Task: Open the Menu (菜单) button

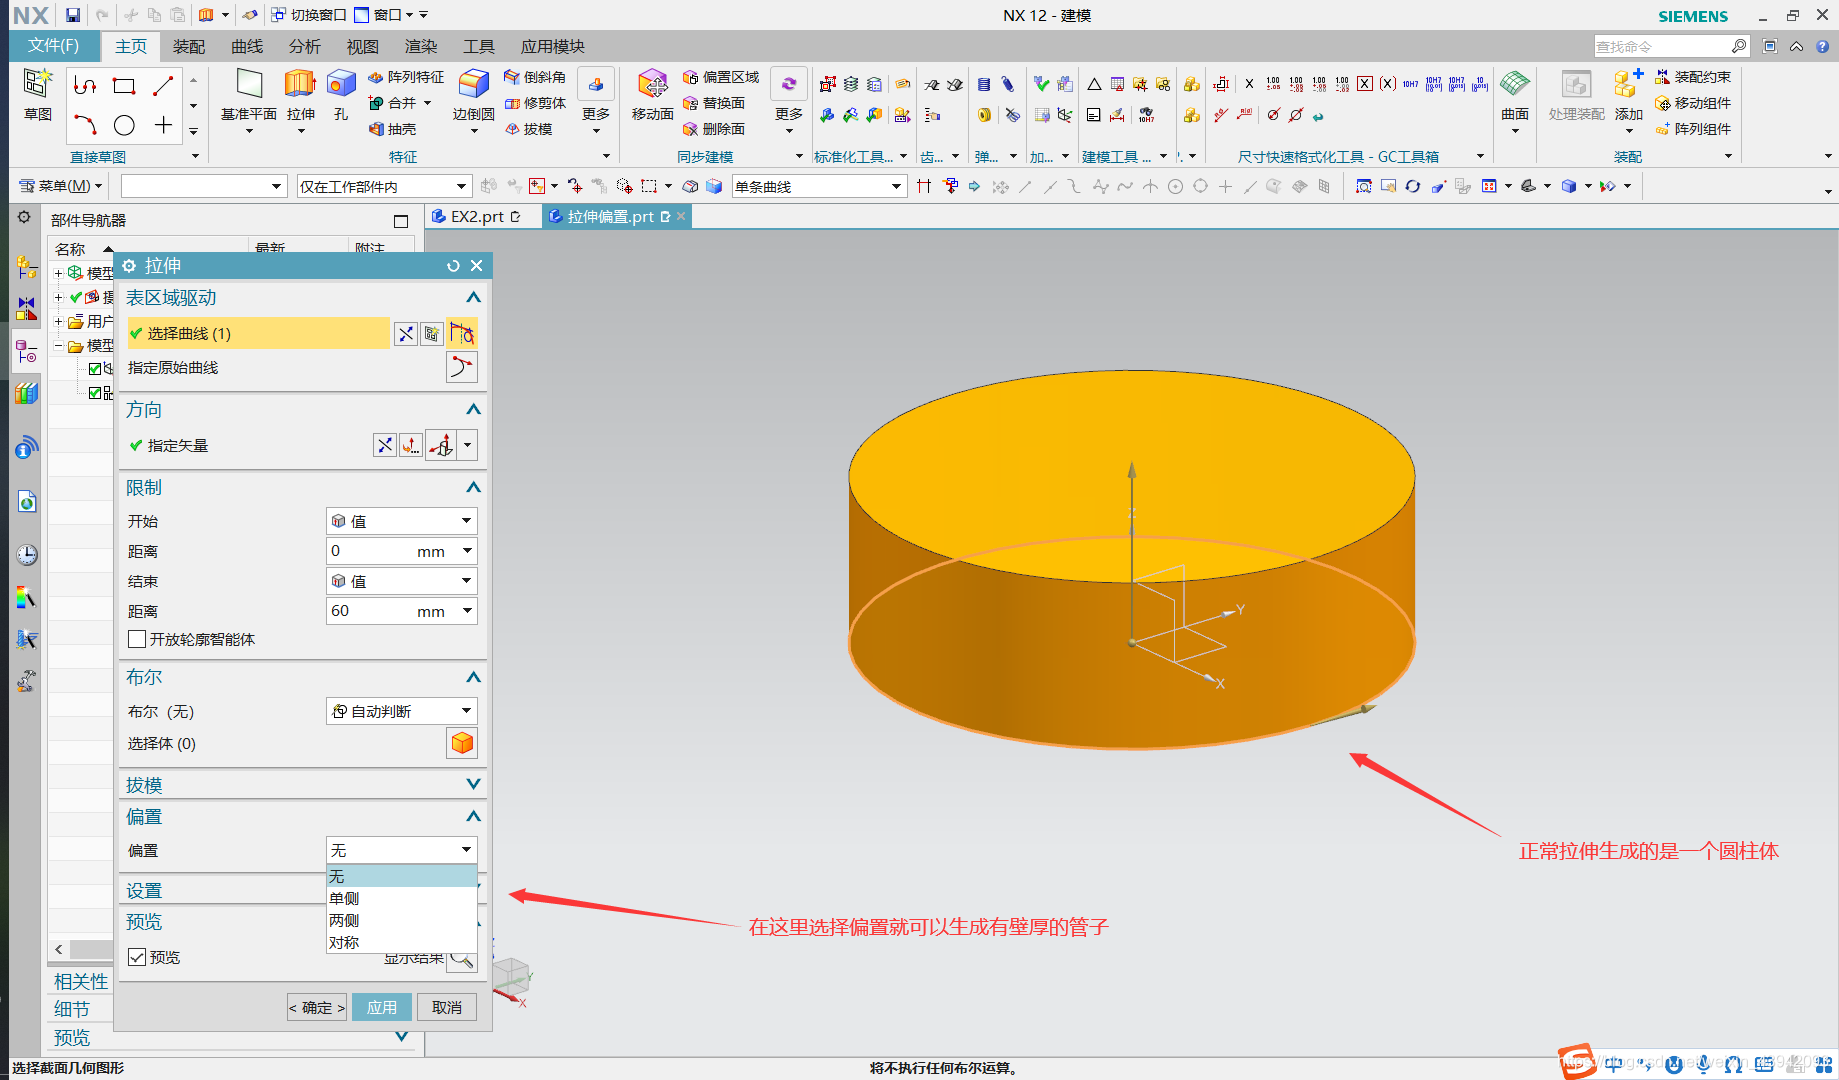Action: pyautogui.click(x=61, y=186)
